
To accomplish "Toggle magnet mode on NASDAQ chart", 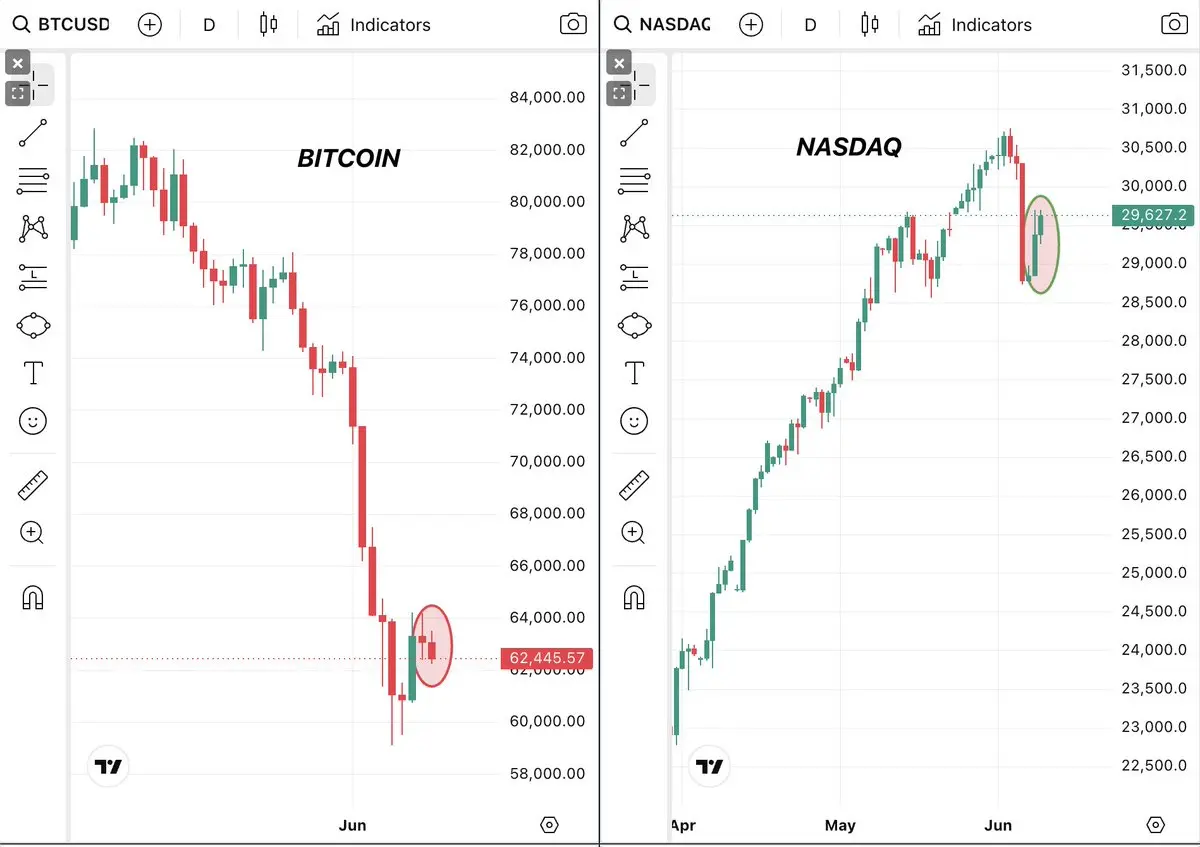I will (634, 598).
